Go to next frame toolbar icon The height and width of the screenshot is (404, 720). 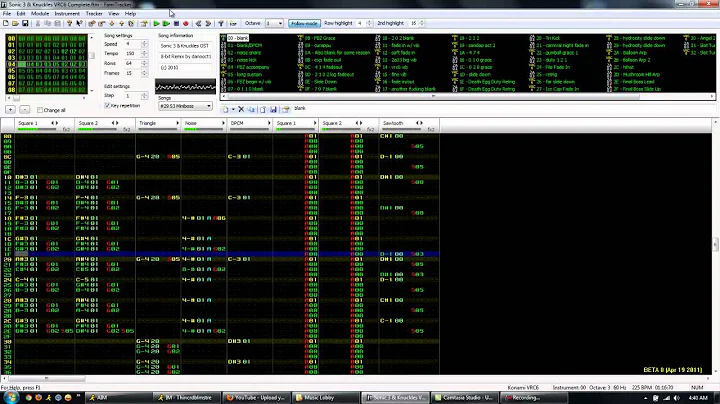coord(208,23)
